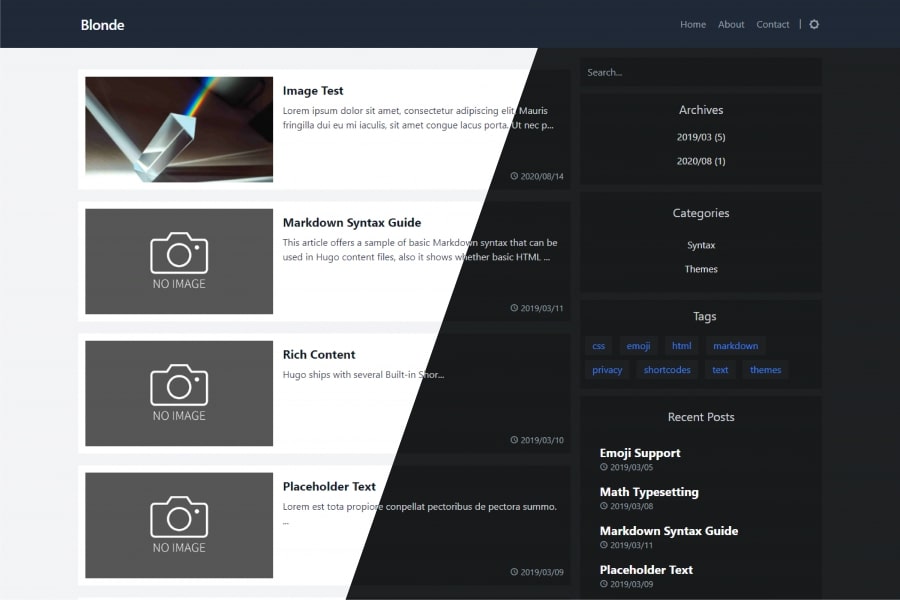Select the Syntax category

(x=701, y=245)
